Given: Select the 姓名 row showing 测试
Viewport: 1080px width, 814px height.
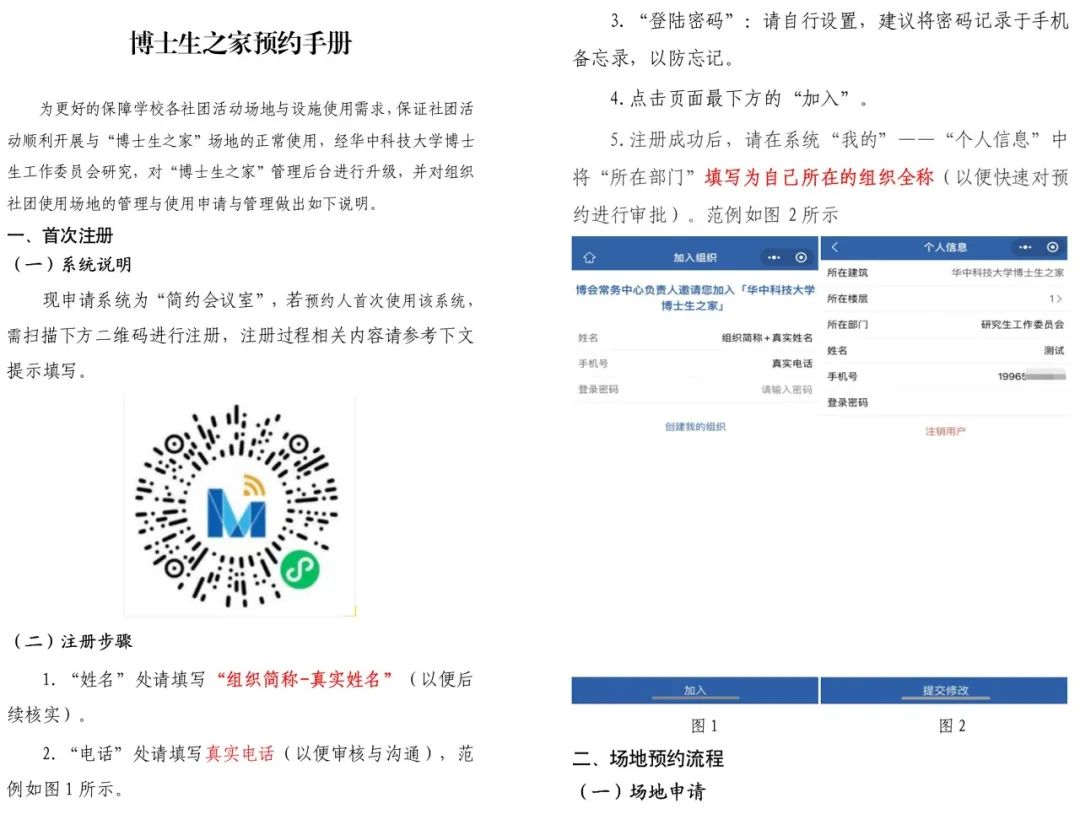Looking at the screenshot, I should (x=944, y=351).
